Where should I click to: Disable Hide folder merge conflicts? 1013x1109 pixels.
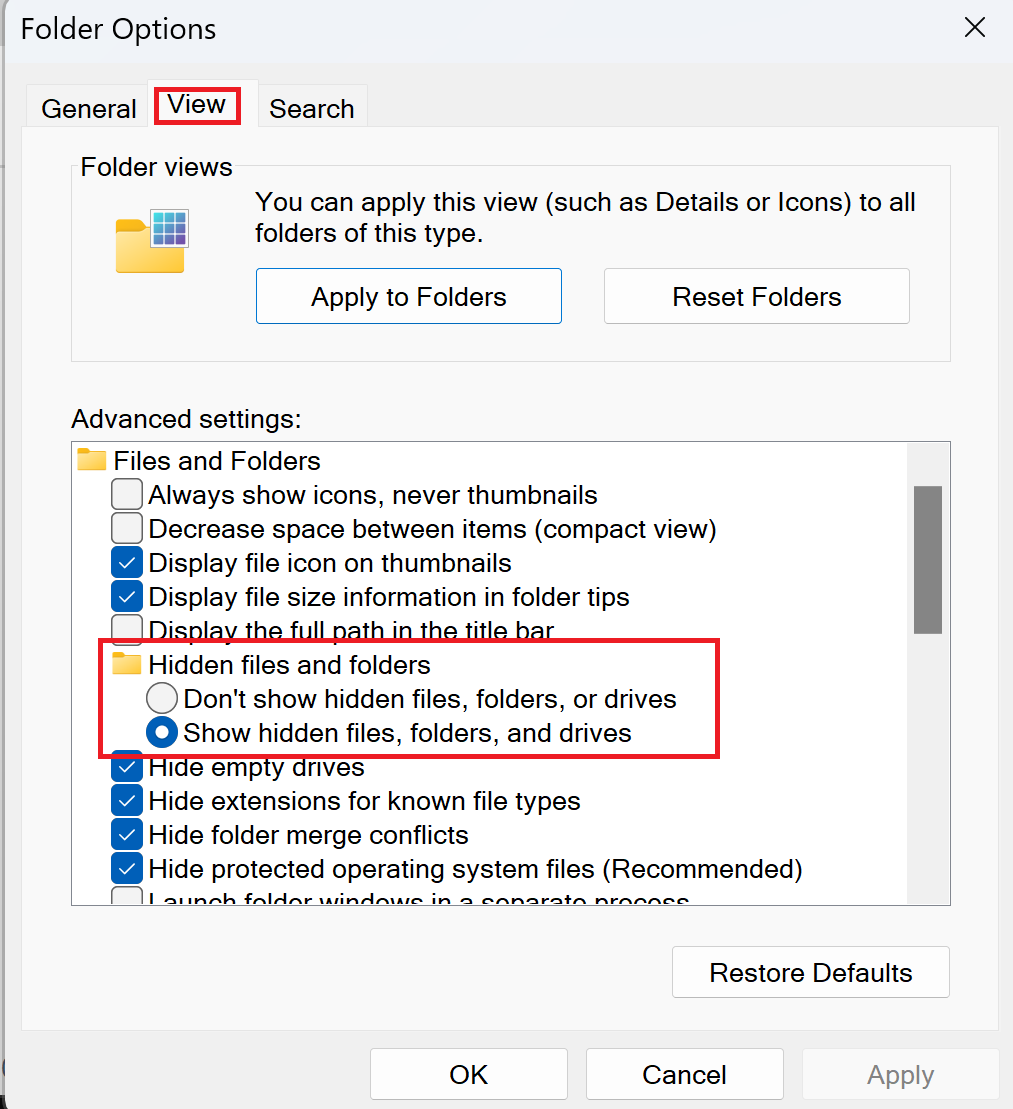pyautogui.click(x=126, y=834)
